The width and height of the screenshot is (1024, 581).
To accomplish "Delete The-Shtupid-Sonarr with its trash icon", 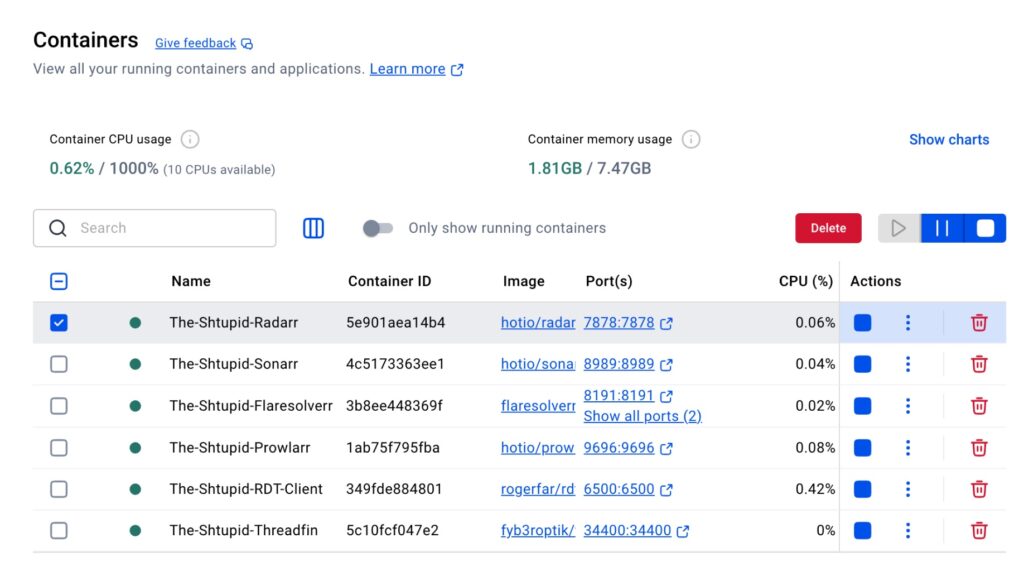I will pyautogui.click(x=979, y=364).
